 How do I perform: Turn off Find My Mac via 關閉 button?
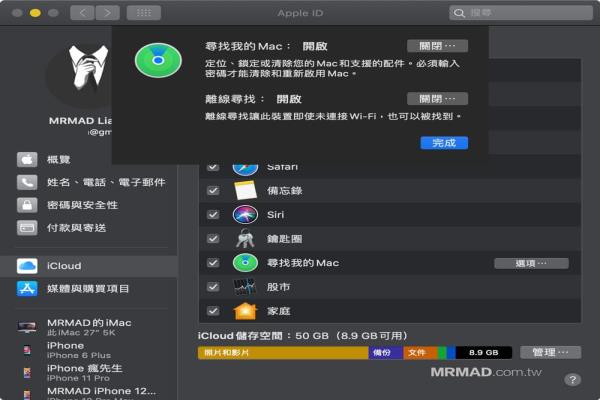coord(437,46)
